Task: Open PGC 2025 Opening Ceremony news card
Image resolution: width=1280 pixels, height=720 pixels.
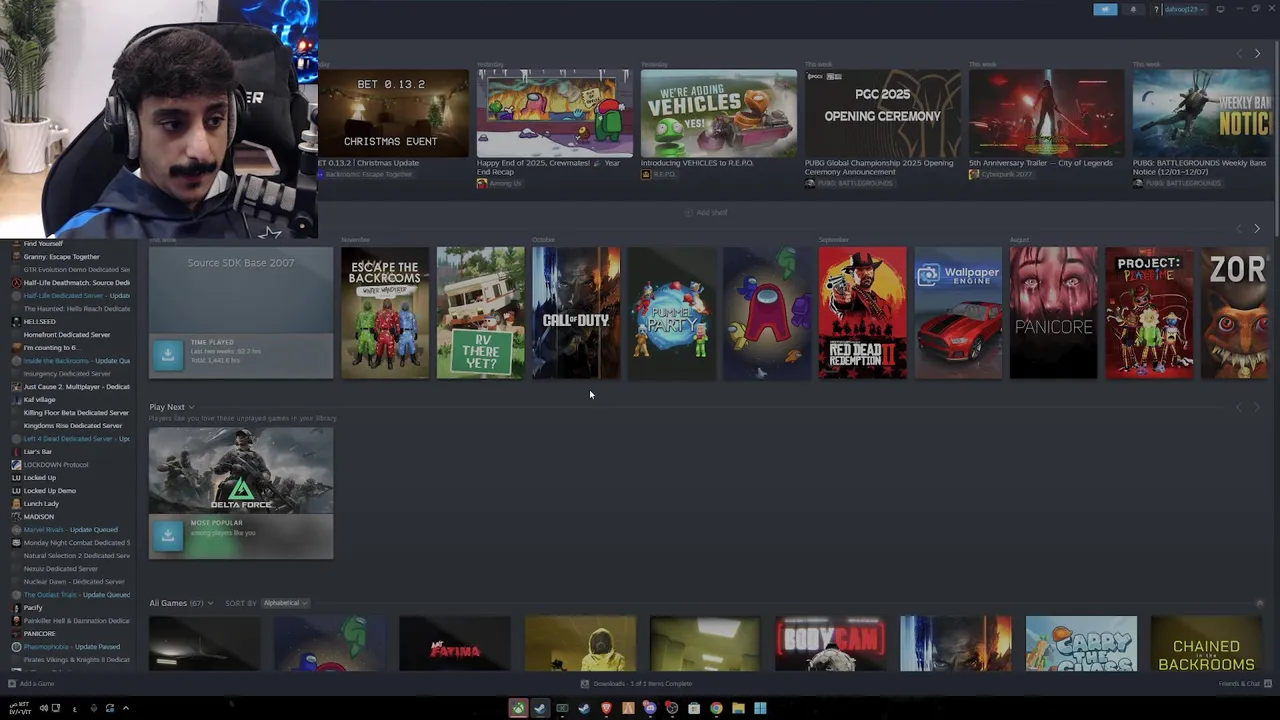Action: pos(883,113)
